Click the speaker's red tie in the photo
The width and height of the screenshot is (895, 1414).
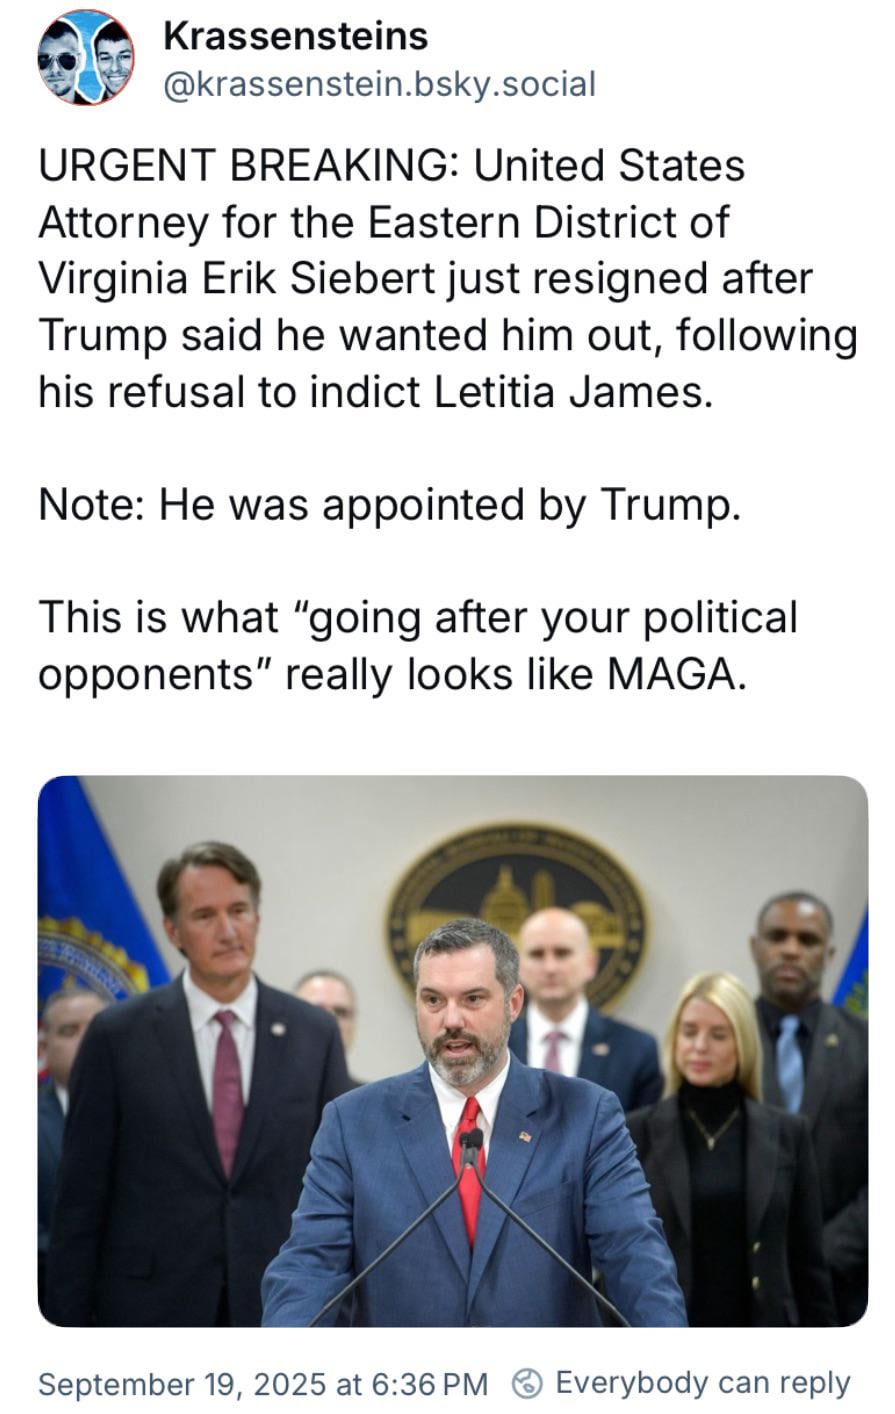pyautogui.click(x=468, y=1170)
